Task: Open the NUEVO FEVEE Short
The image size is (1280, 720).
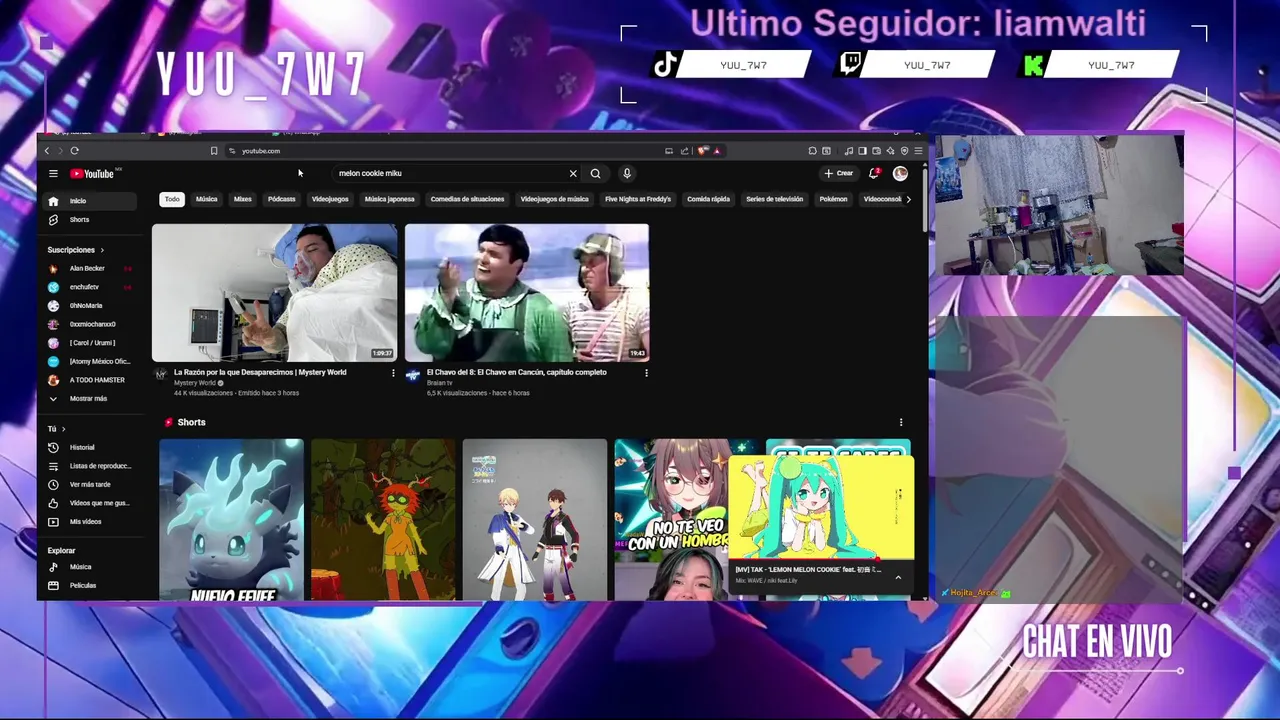Action: coord(231,519)
